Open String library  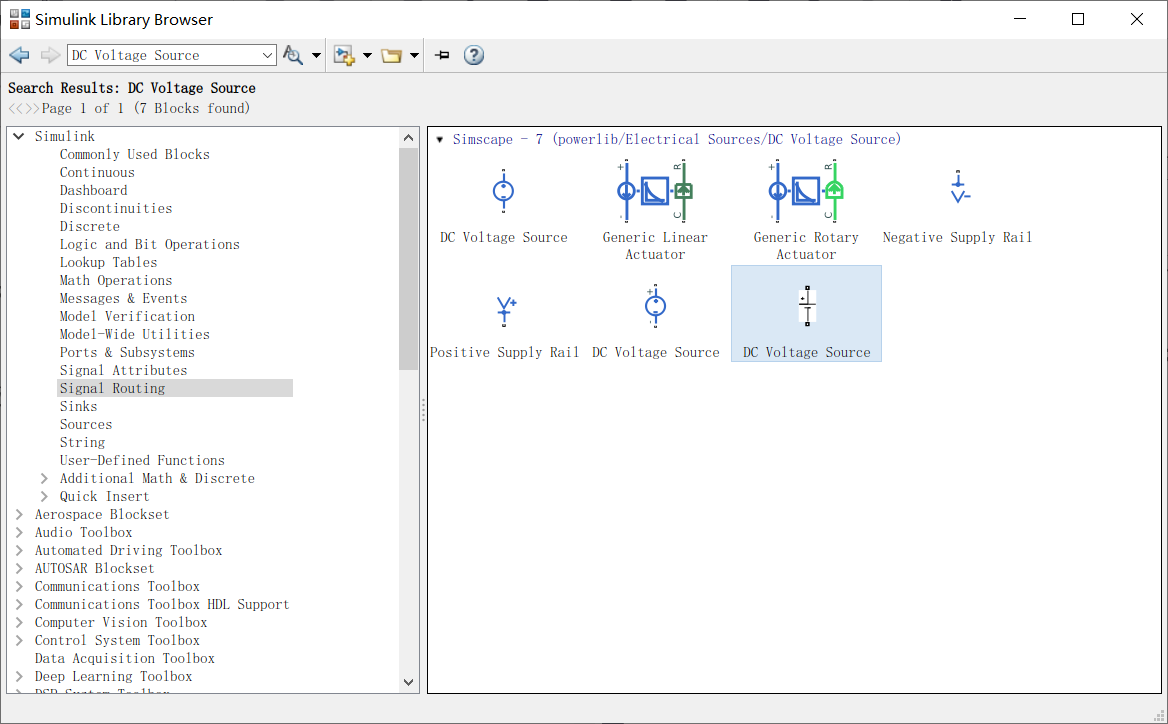point(83,442)
